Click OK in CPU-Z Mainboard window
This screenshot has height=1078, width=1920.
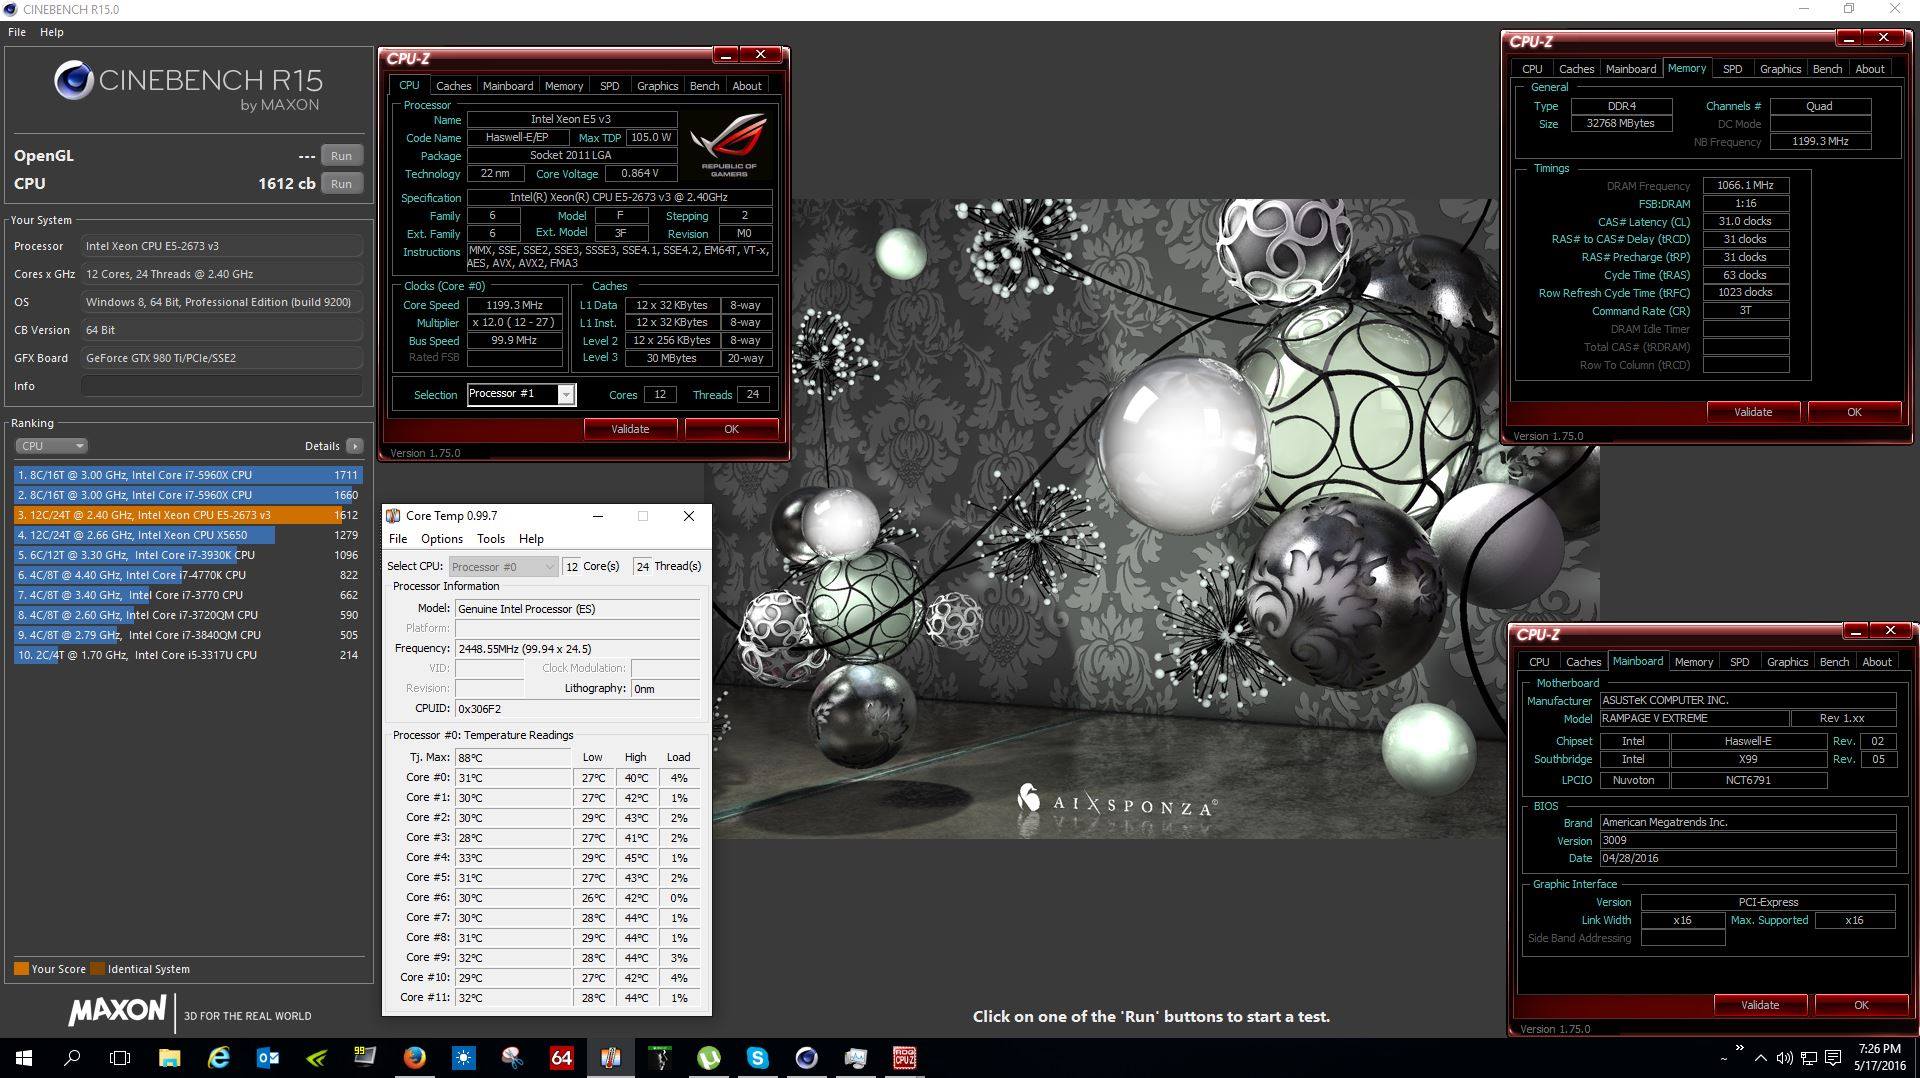click(1861, 1005)
